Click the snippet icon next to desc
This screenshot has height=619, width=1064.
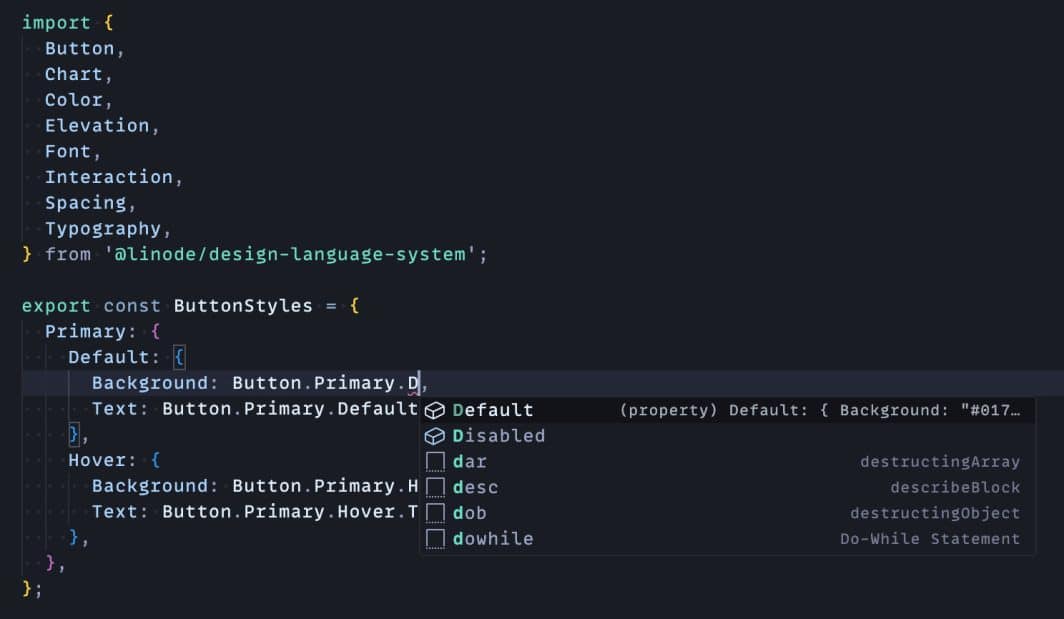(x=435, y=487)
